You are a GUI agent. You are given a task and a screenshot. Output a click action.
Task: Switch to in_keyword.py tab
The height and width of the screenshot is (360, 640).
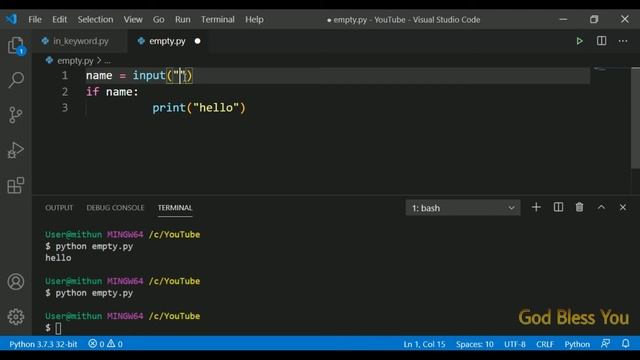(x=80, y=41)
